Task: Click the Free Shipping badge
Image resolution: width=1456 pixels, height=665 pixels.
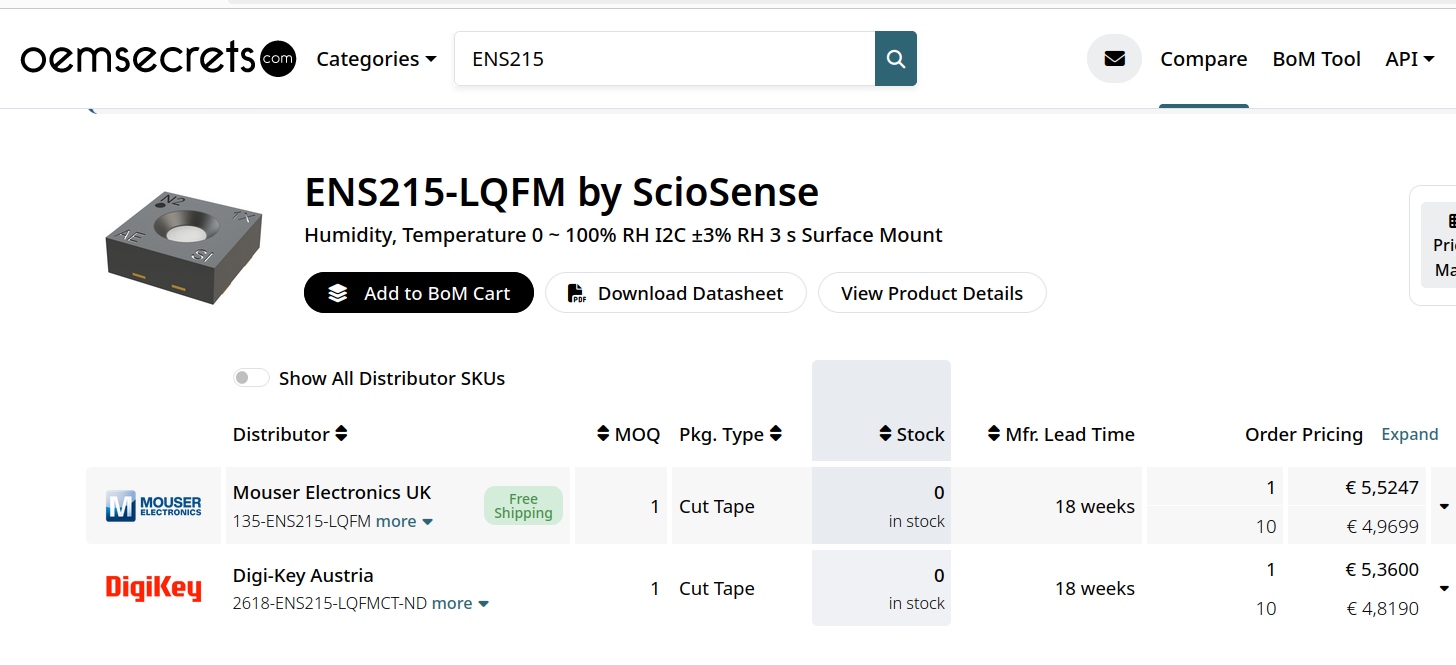Action: click(523, 506)
